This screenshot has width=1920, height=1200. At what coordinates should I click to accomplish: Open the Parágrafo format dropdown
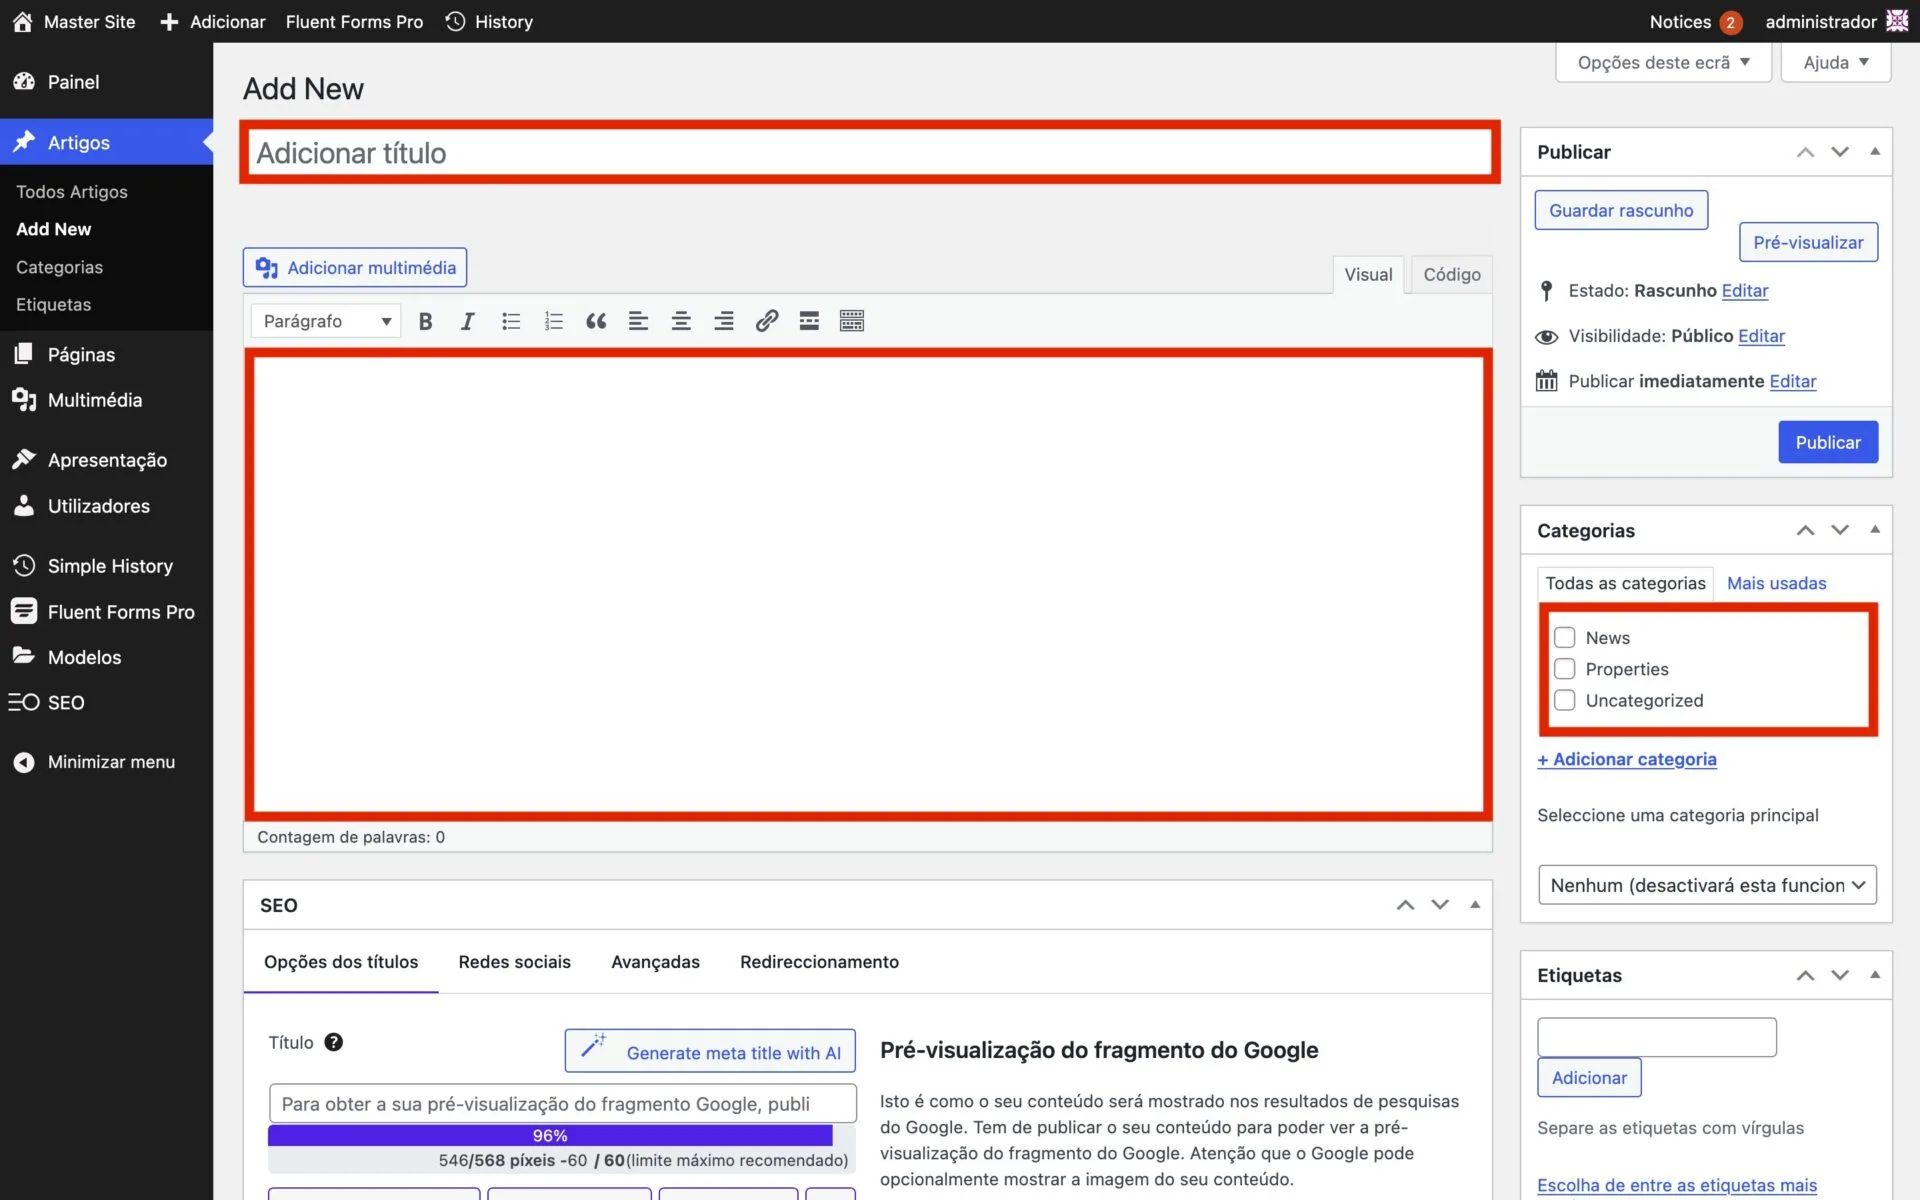pos(326,321)
